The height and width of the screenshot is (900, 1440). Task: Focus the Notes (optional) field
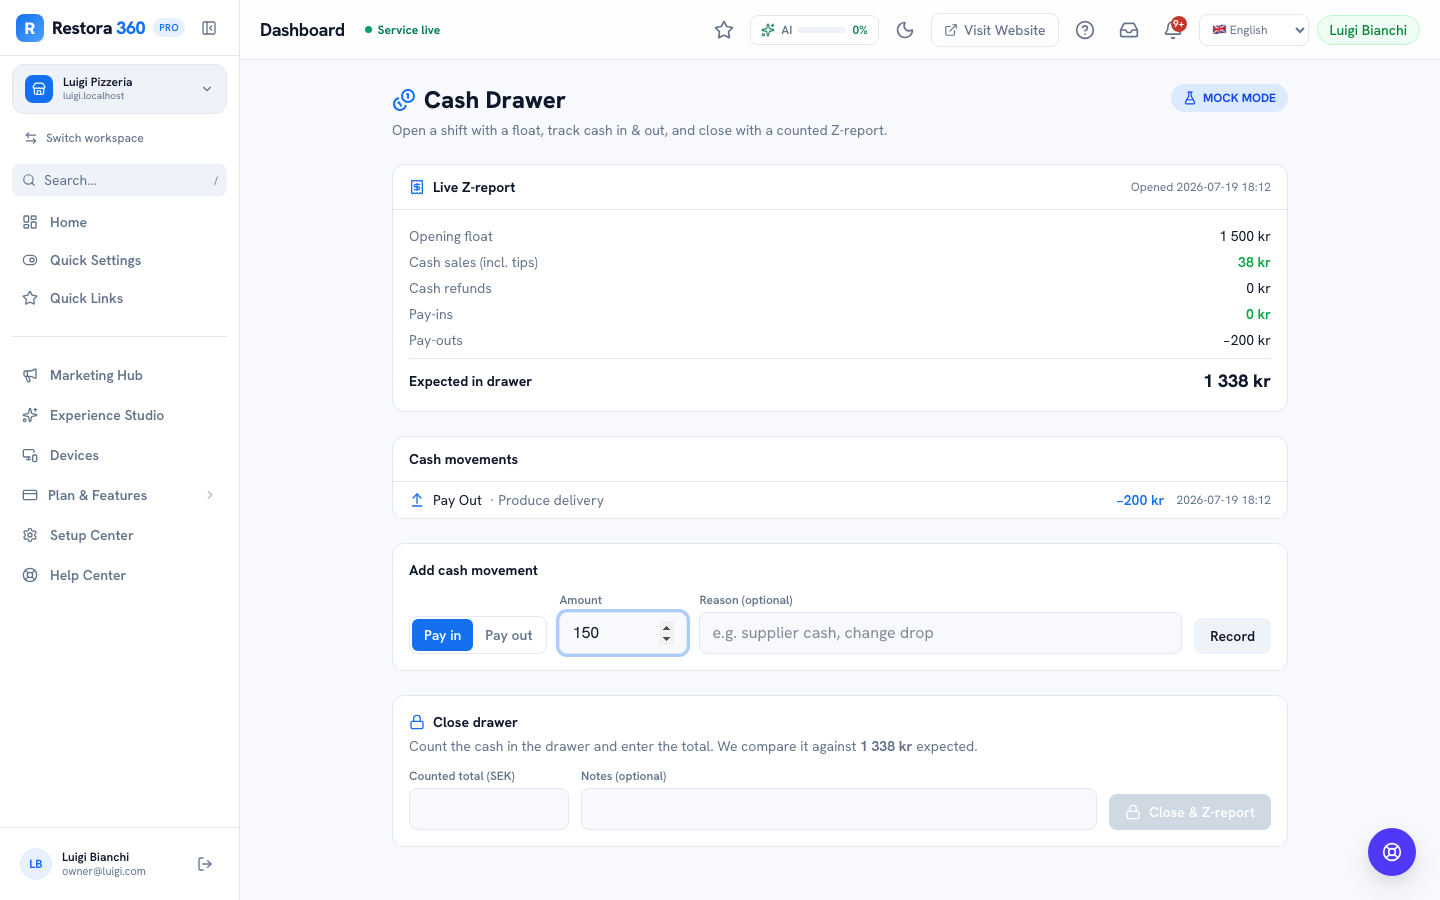[x=838, y=809]
